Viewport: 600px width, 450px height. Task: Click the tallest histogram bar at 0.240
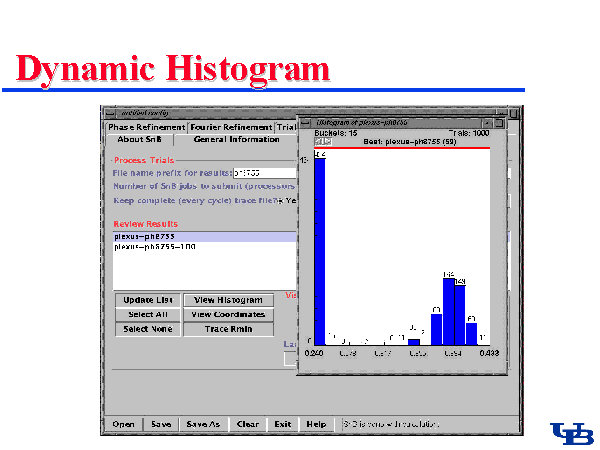click(x=320, y=250)
